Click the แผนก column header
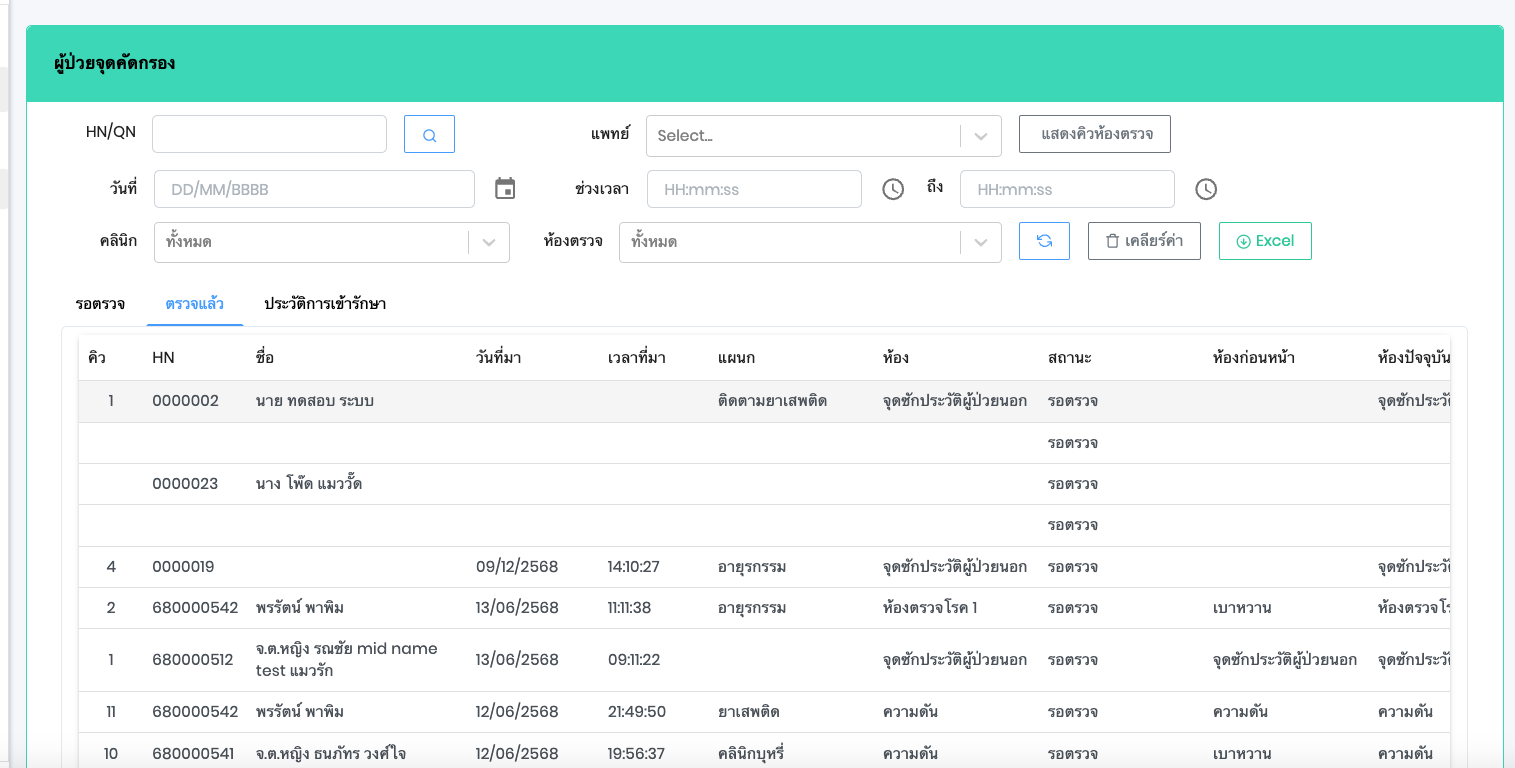 (x=736, y=358)
